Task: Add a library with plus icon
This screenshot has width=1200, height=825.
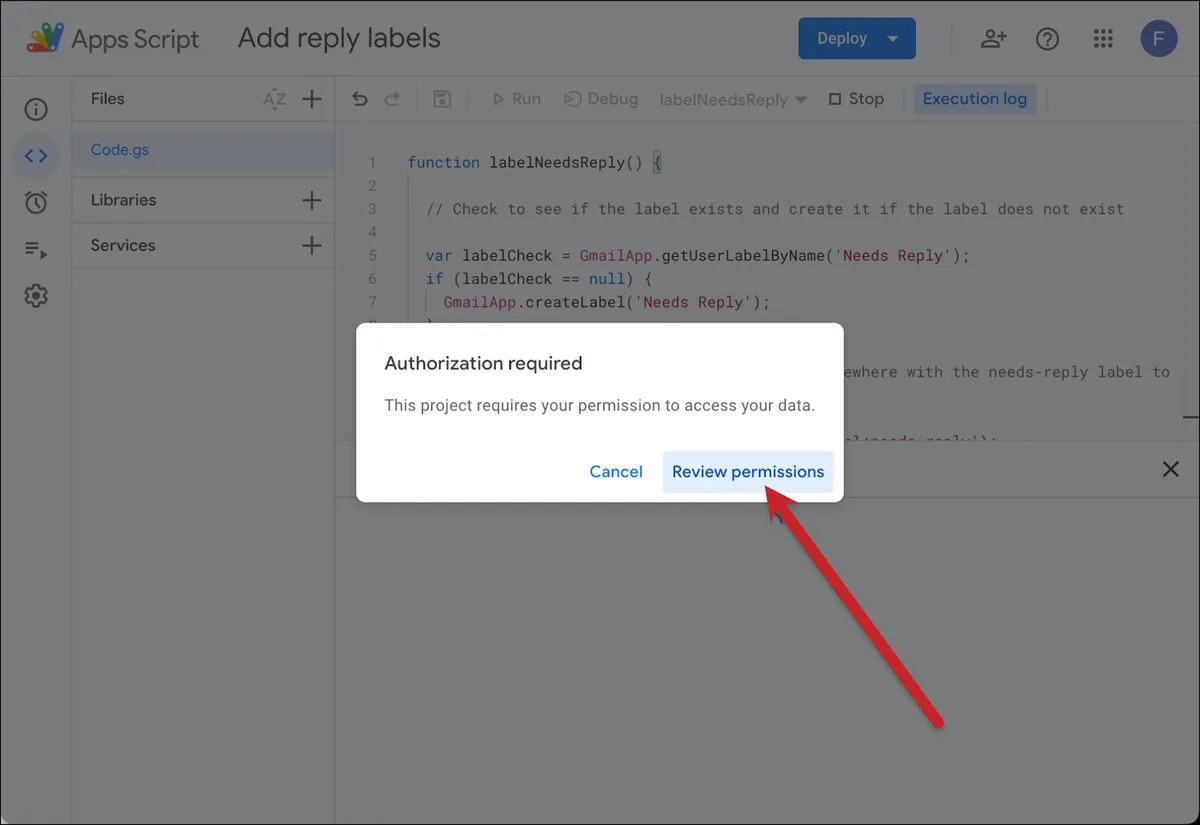Action: (x=312, y=200)
